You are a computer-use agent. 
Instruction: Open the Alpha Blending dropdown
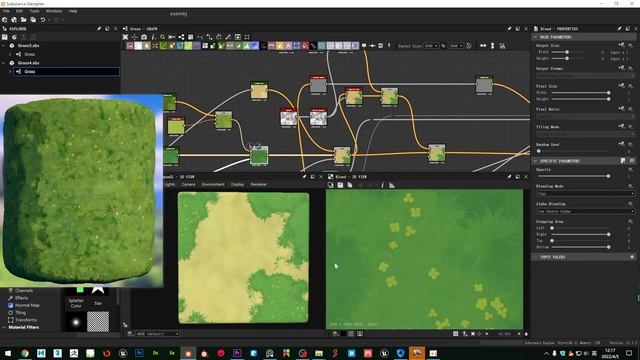[x=585, y=211]
